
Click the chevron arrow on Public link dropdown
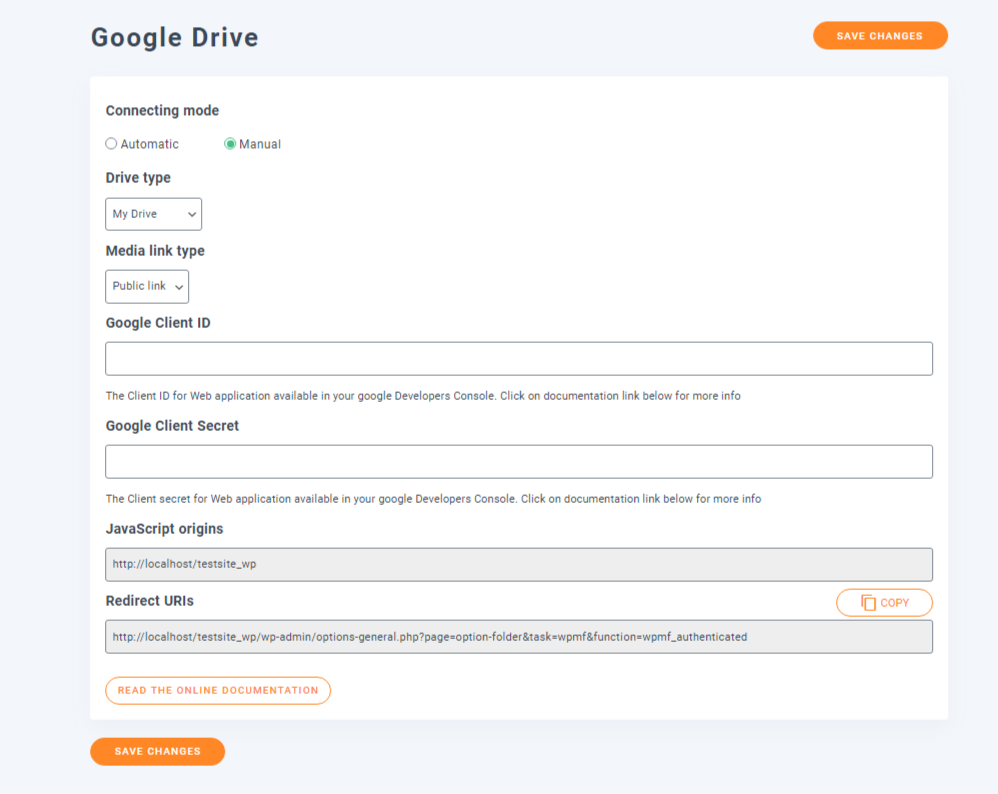tap(179, 287)
